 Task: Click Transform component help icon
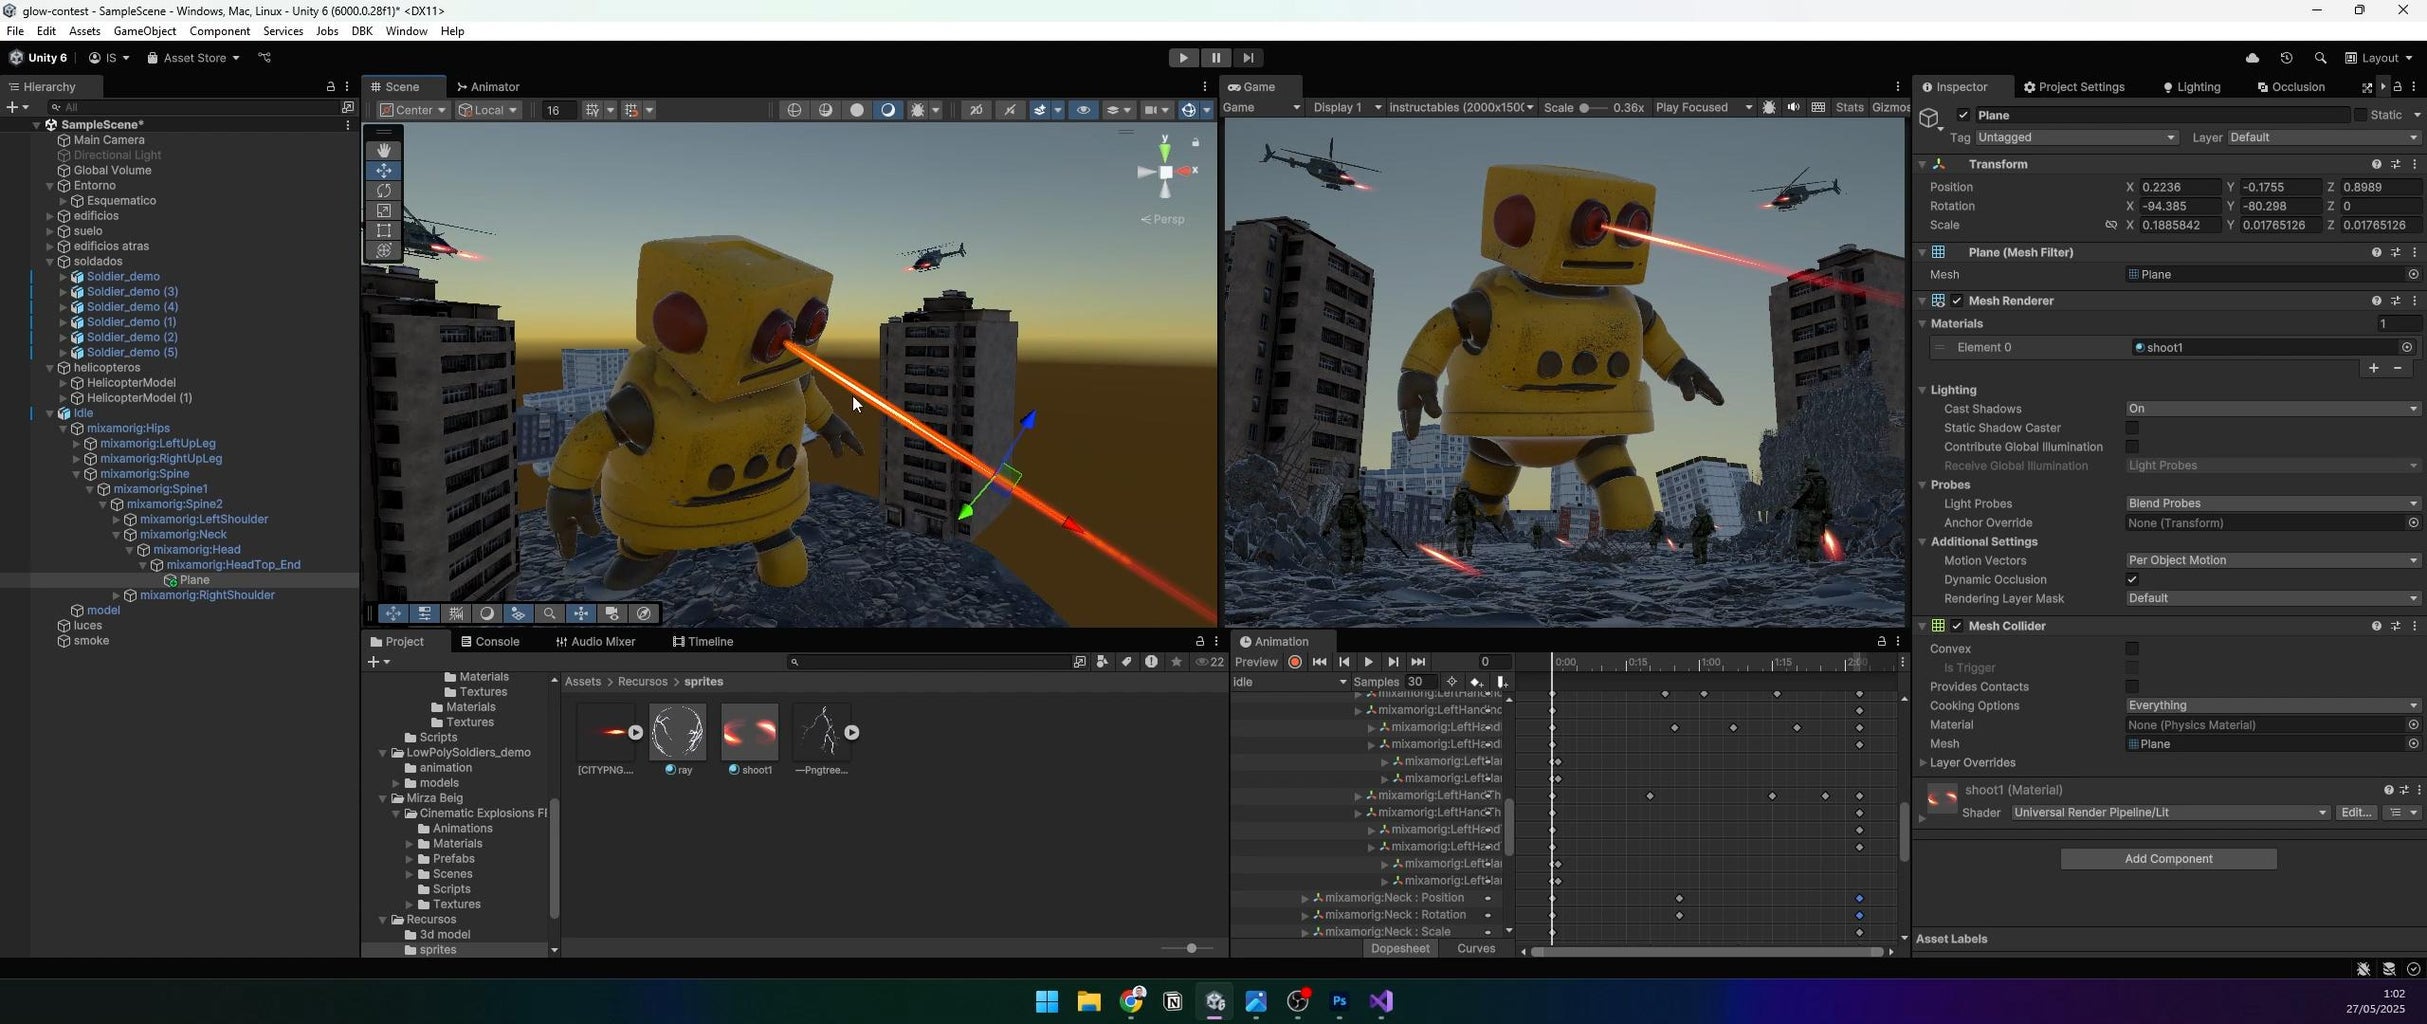(2376, 164)
